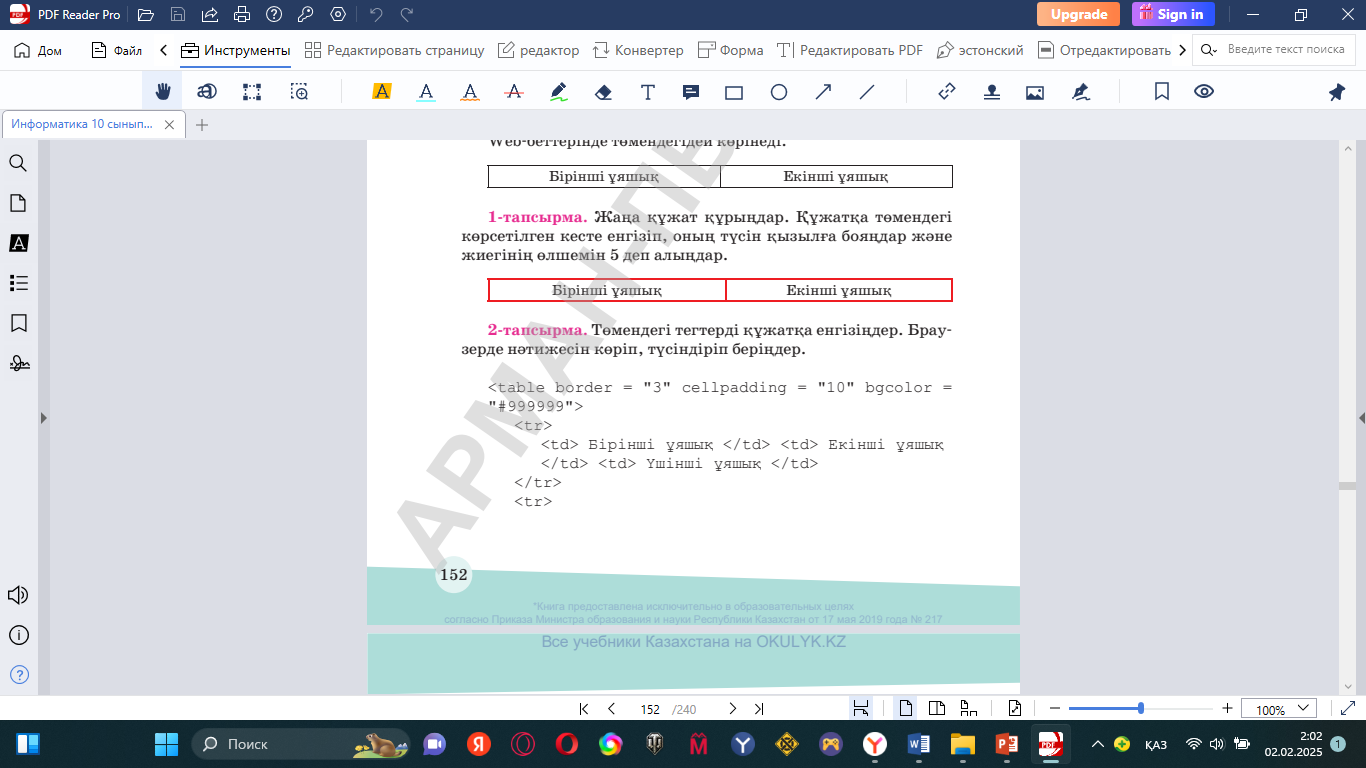Select the Strikethrough annotation tool

(515, 92)
